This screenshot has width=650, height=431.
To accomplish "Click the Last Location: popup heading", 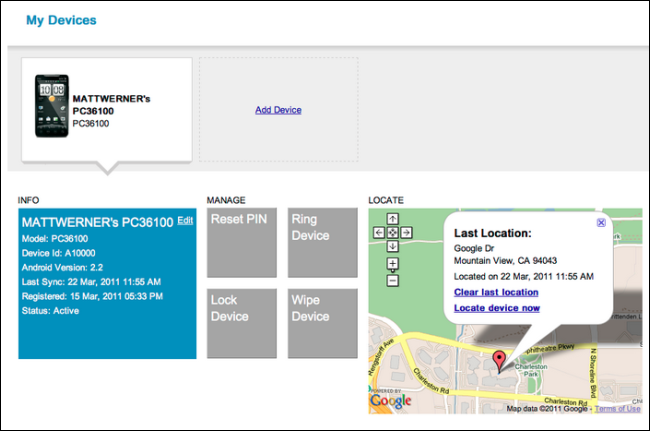I will pos(492,233).
